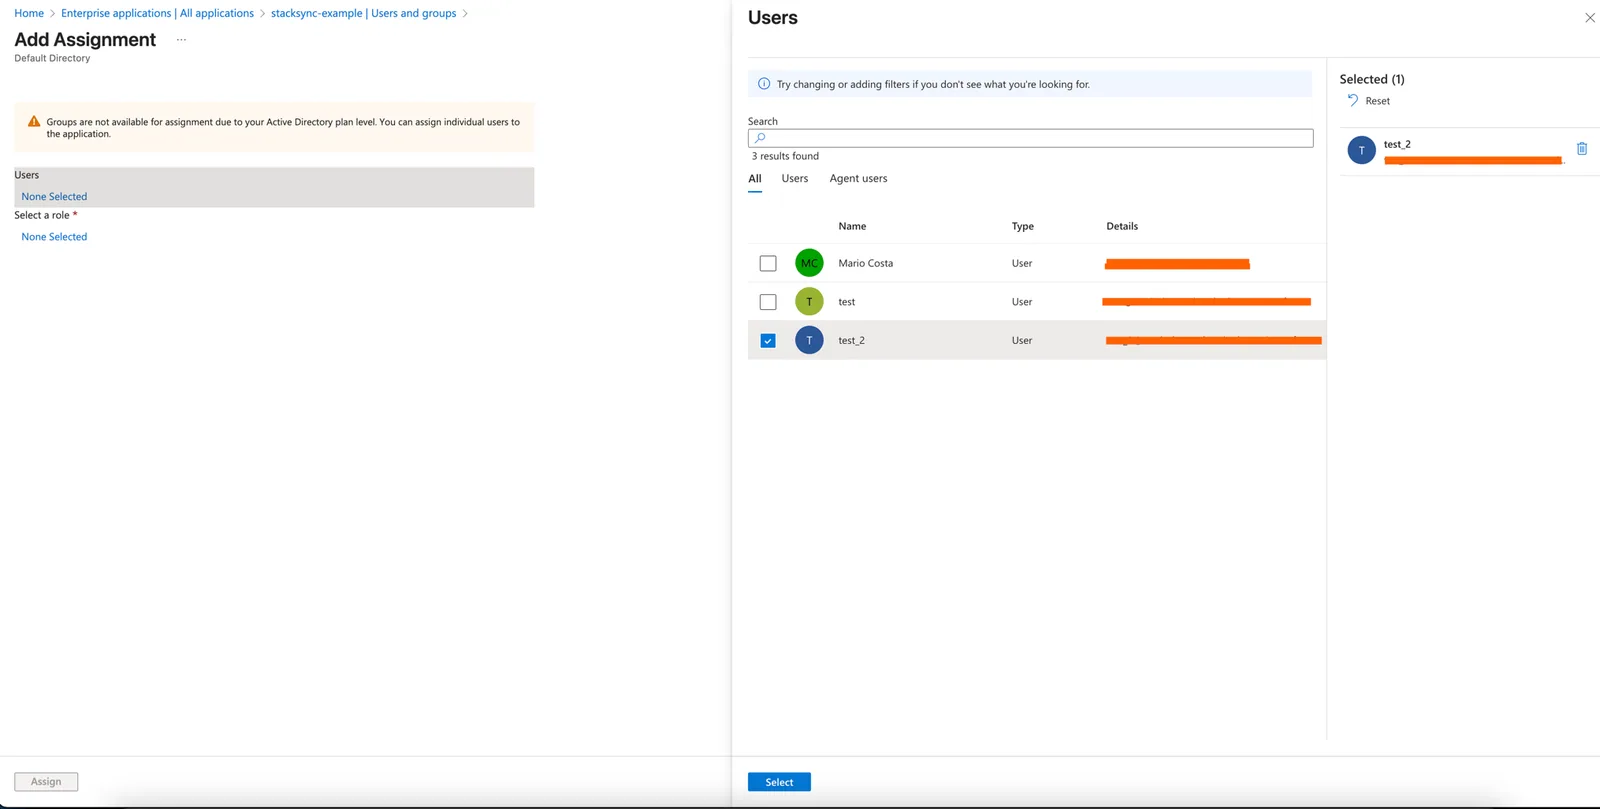1600x809 pixels.
Task: Click the Selected (1) heading
Action: pos(1372,79)
